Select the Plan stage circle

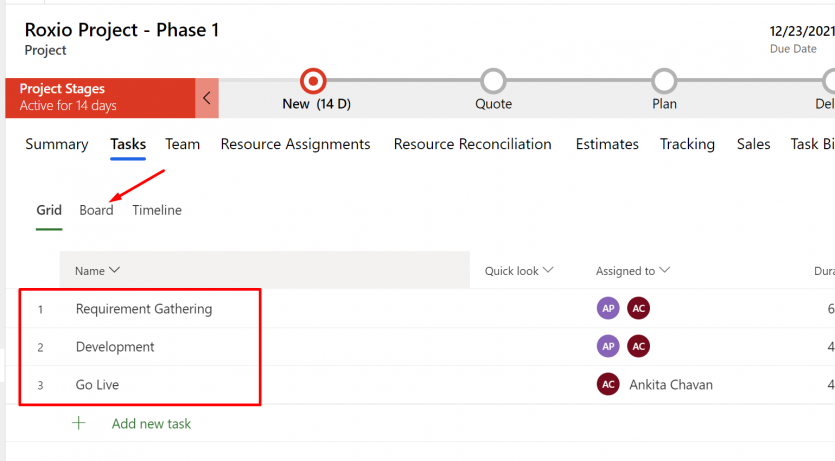coord(664,81)
